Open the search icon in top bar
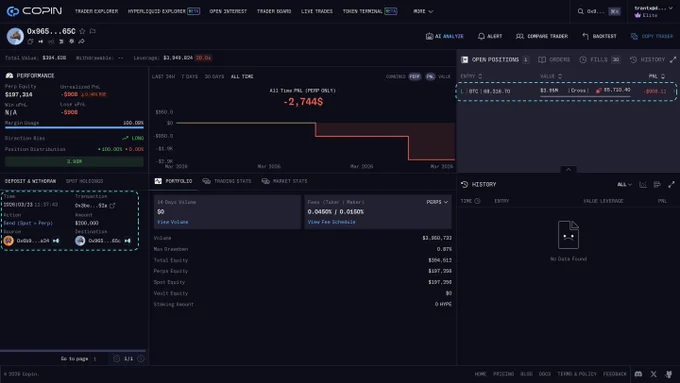Image resolution: width=680 pixels, height=383 pixels. tap(580, 11)
